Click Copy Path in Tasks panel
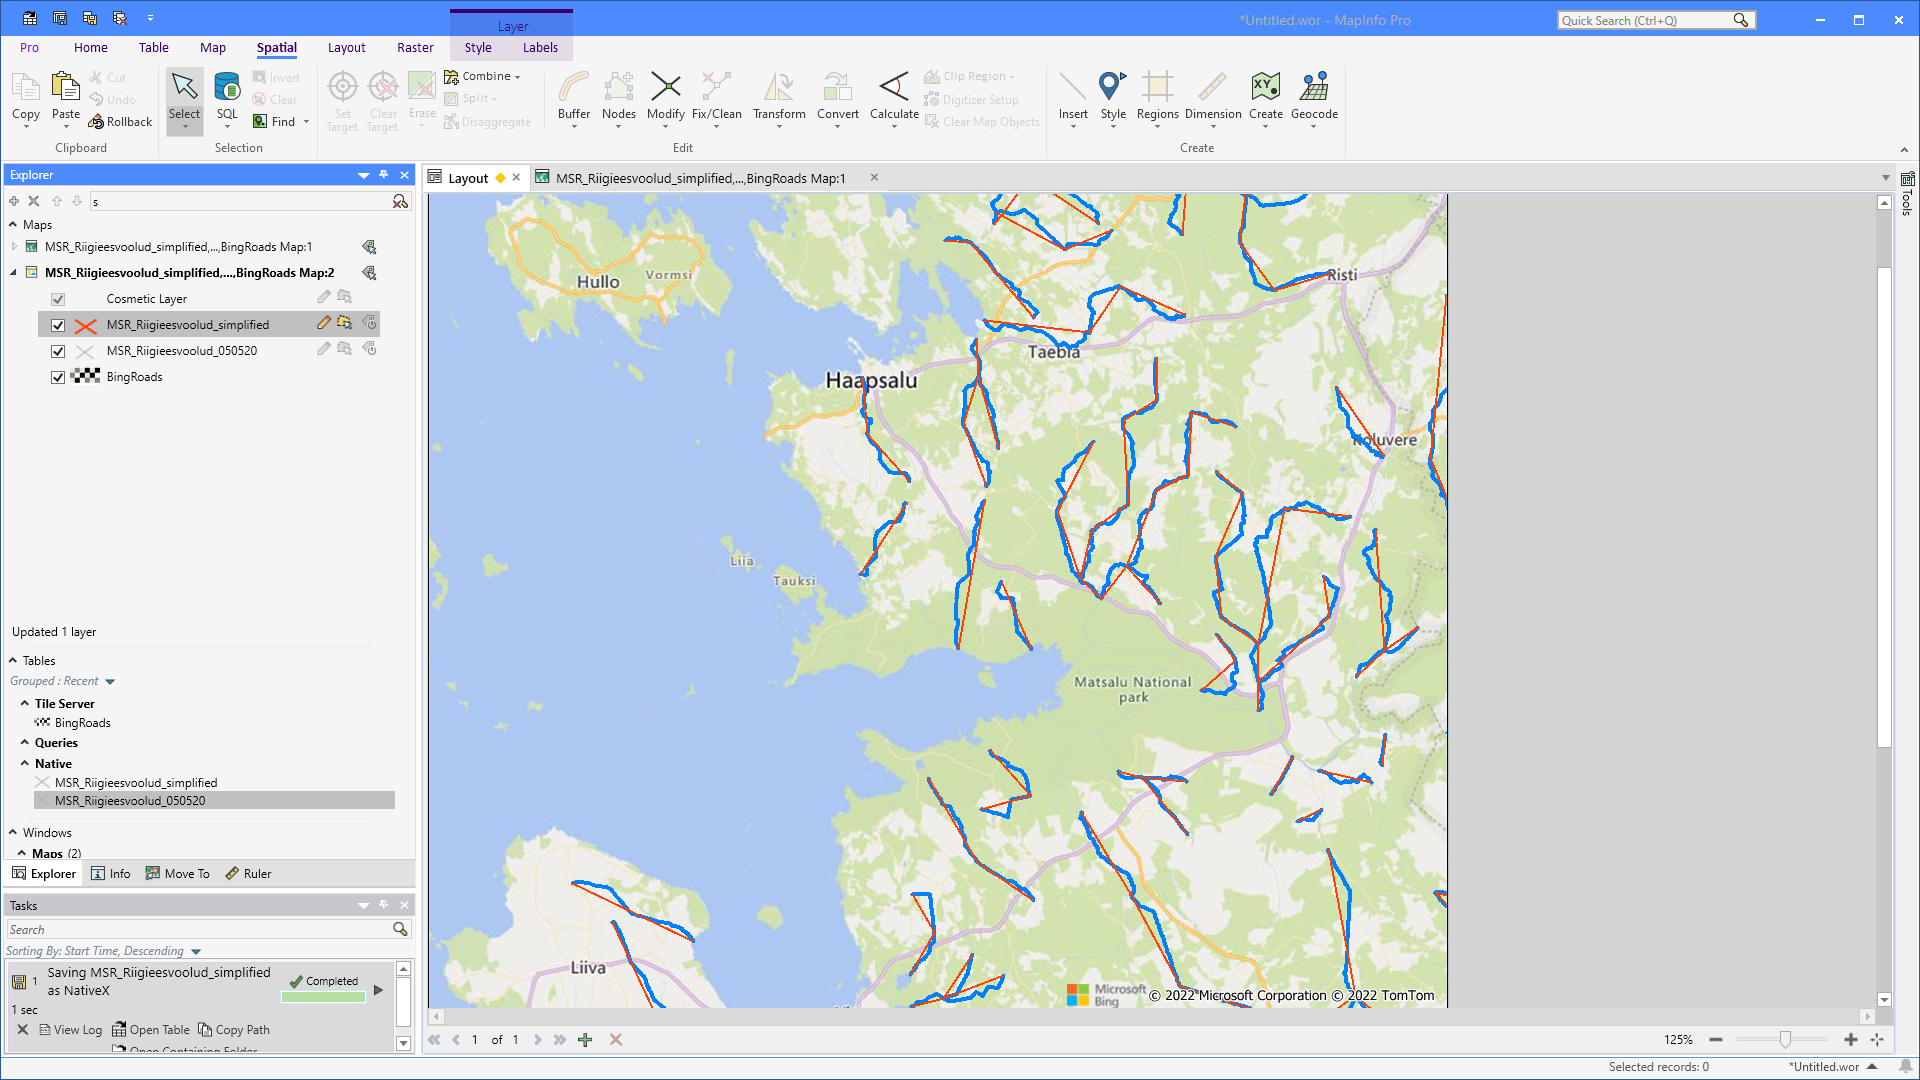1920x1080 pixels. 242,1029
